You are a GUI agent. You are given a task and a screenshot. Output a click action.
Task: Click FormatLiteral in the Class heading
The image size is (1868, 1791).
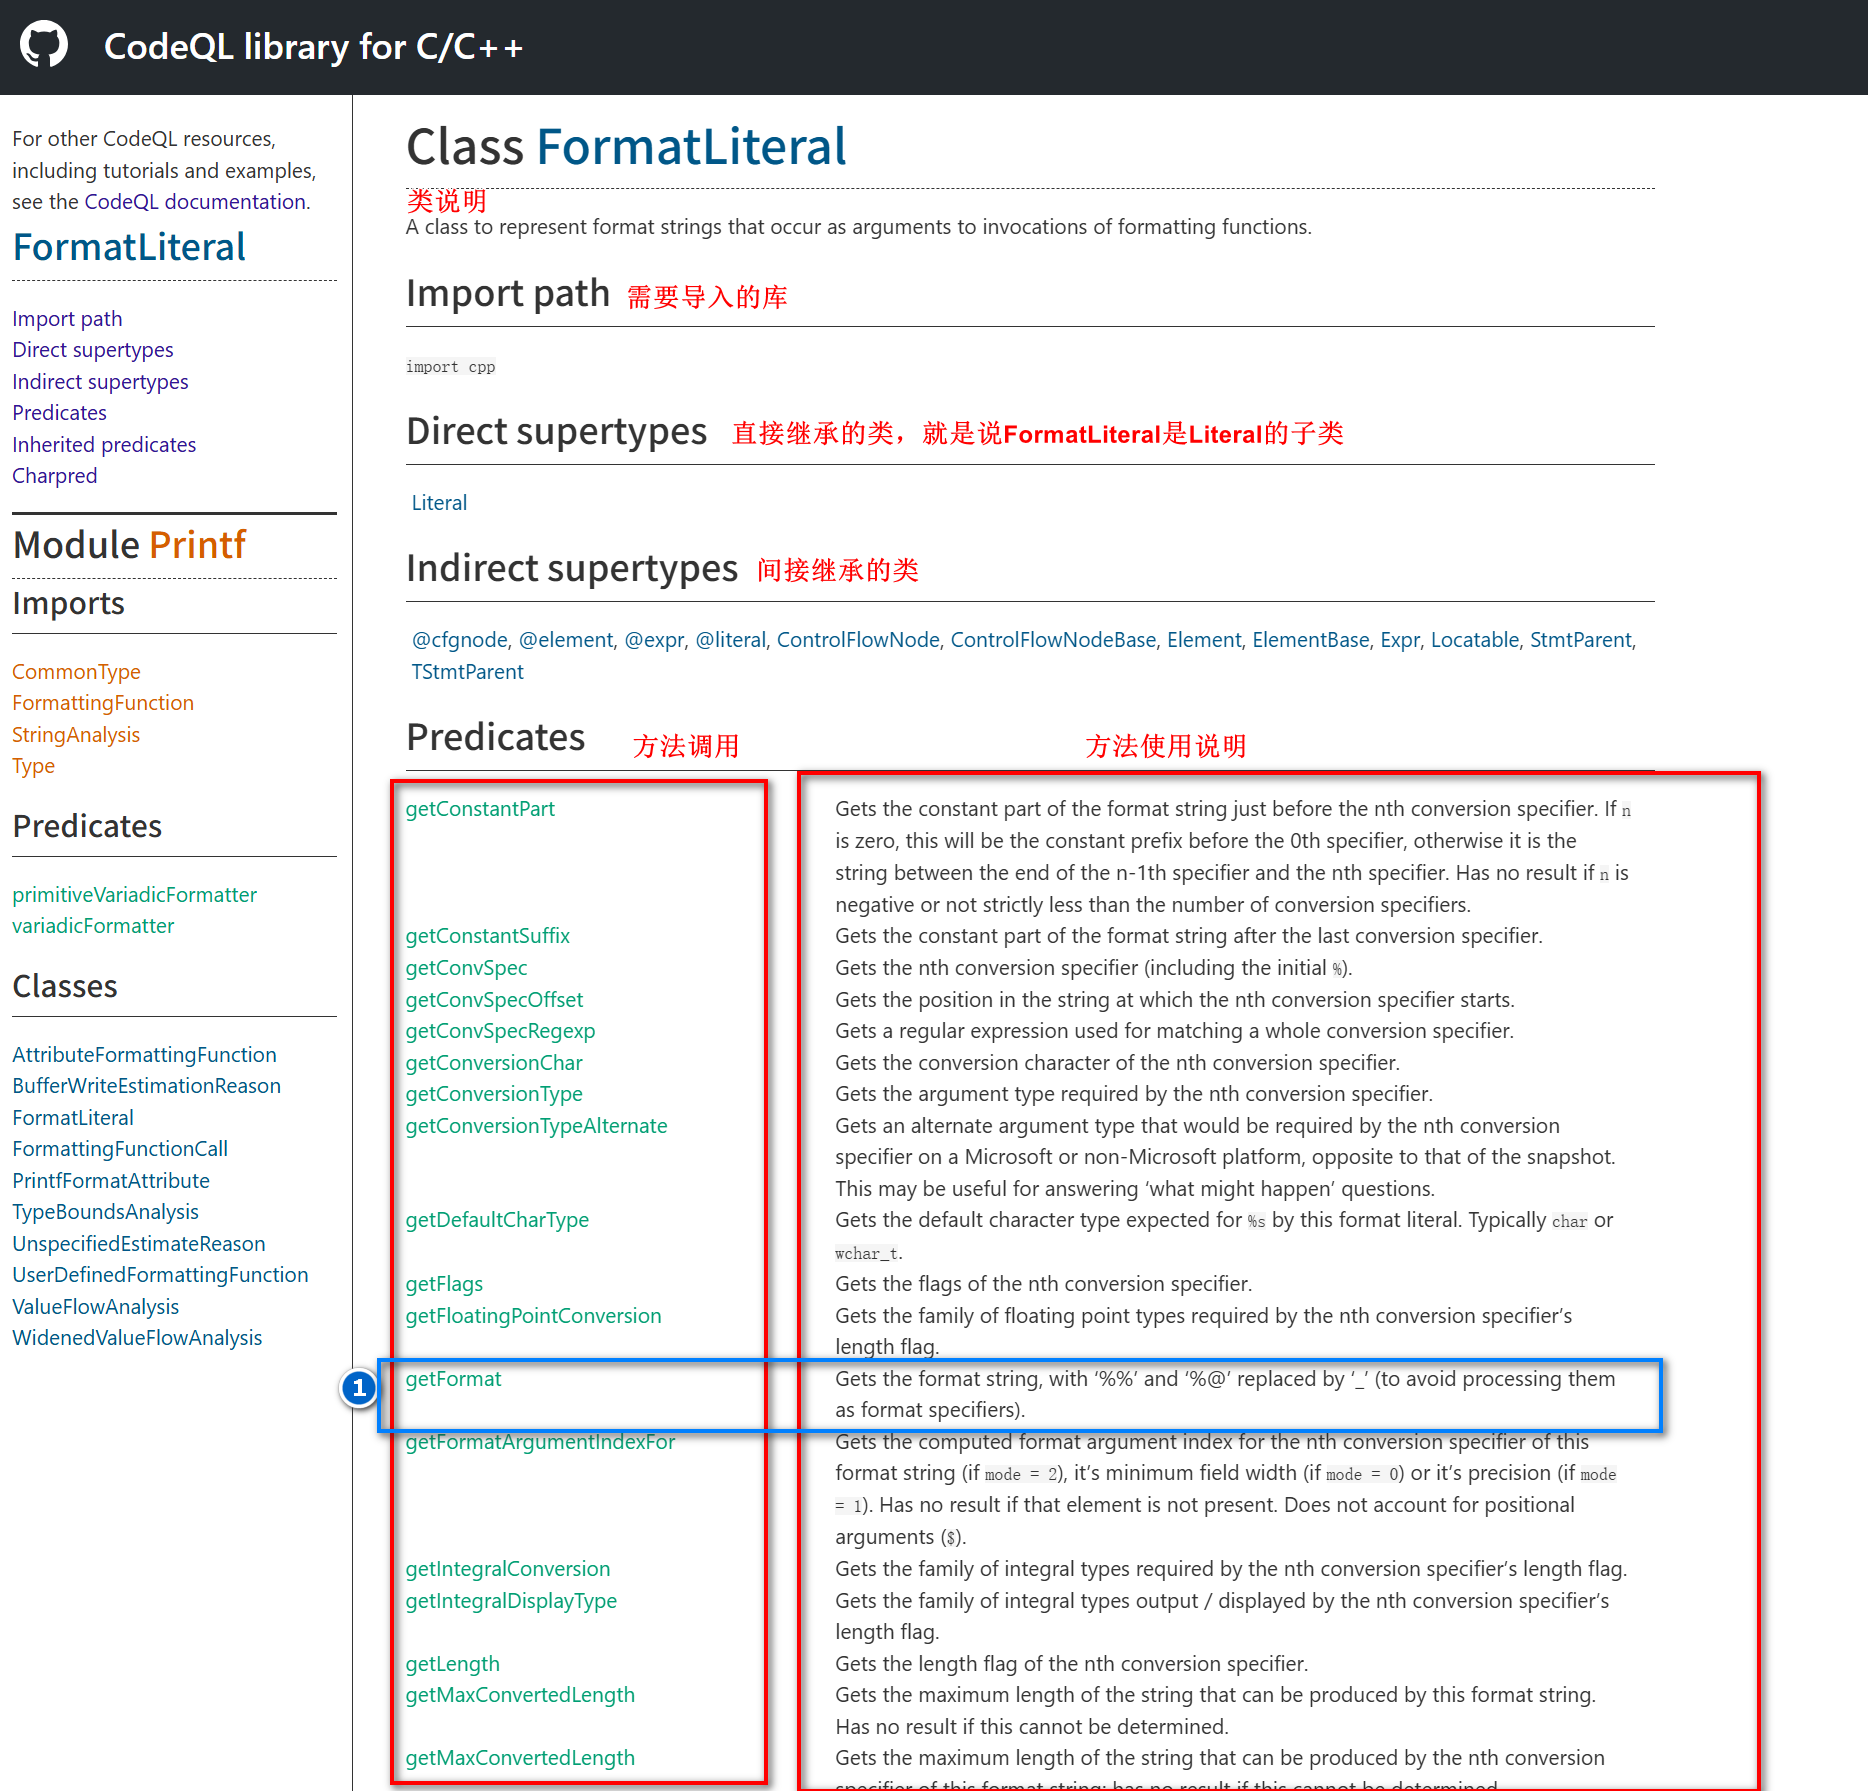pyautogui.click(x=691, y=147)
